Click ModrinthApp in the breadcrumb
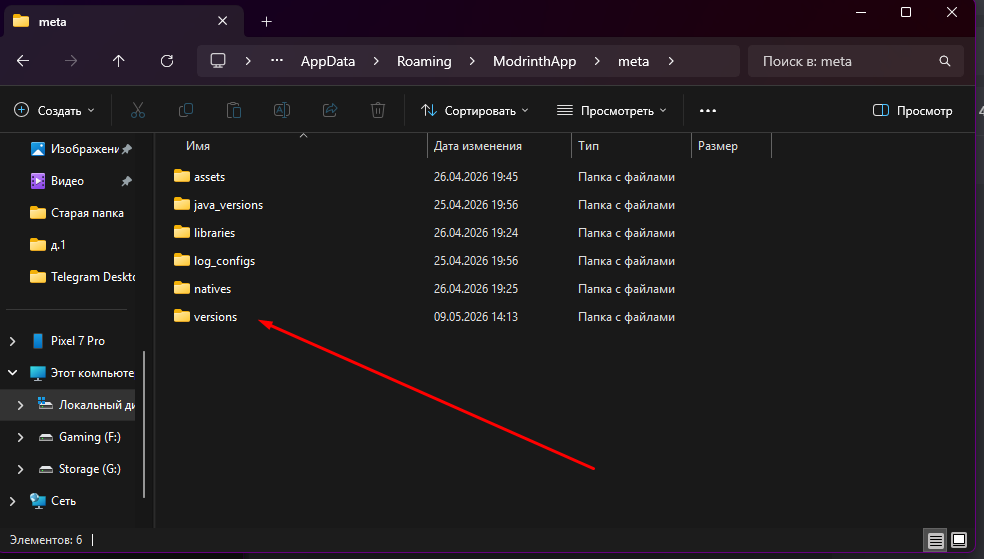Image resolution: width=984 pixels, height=559 pixels. (x=535, y=61)
